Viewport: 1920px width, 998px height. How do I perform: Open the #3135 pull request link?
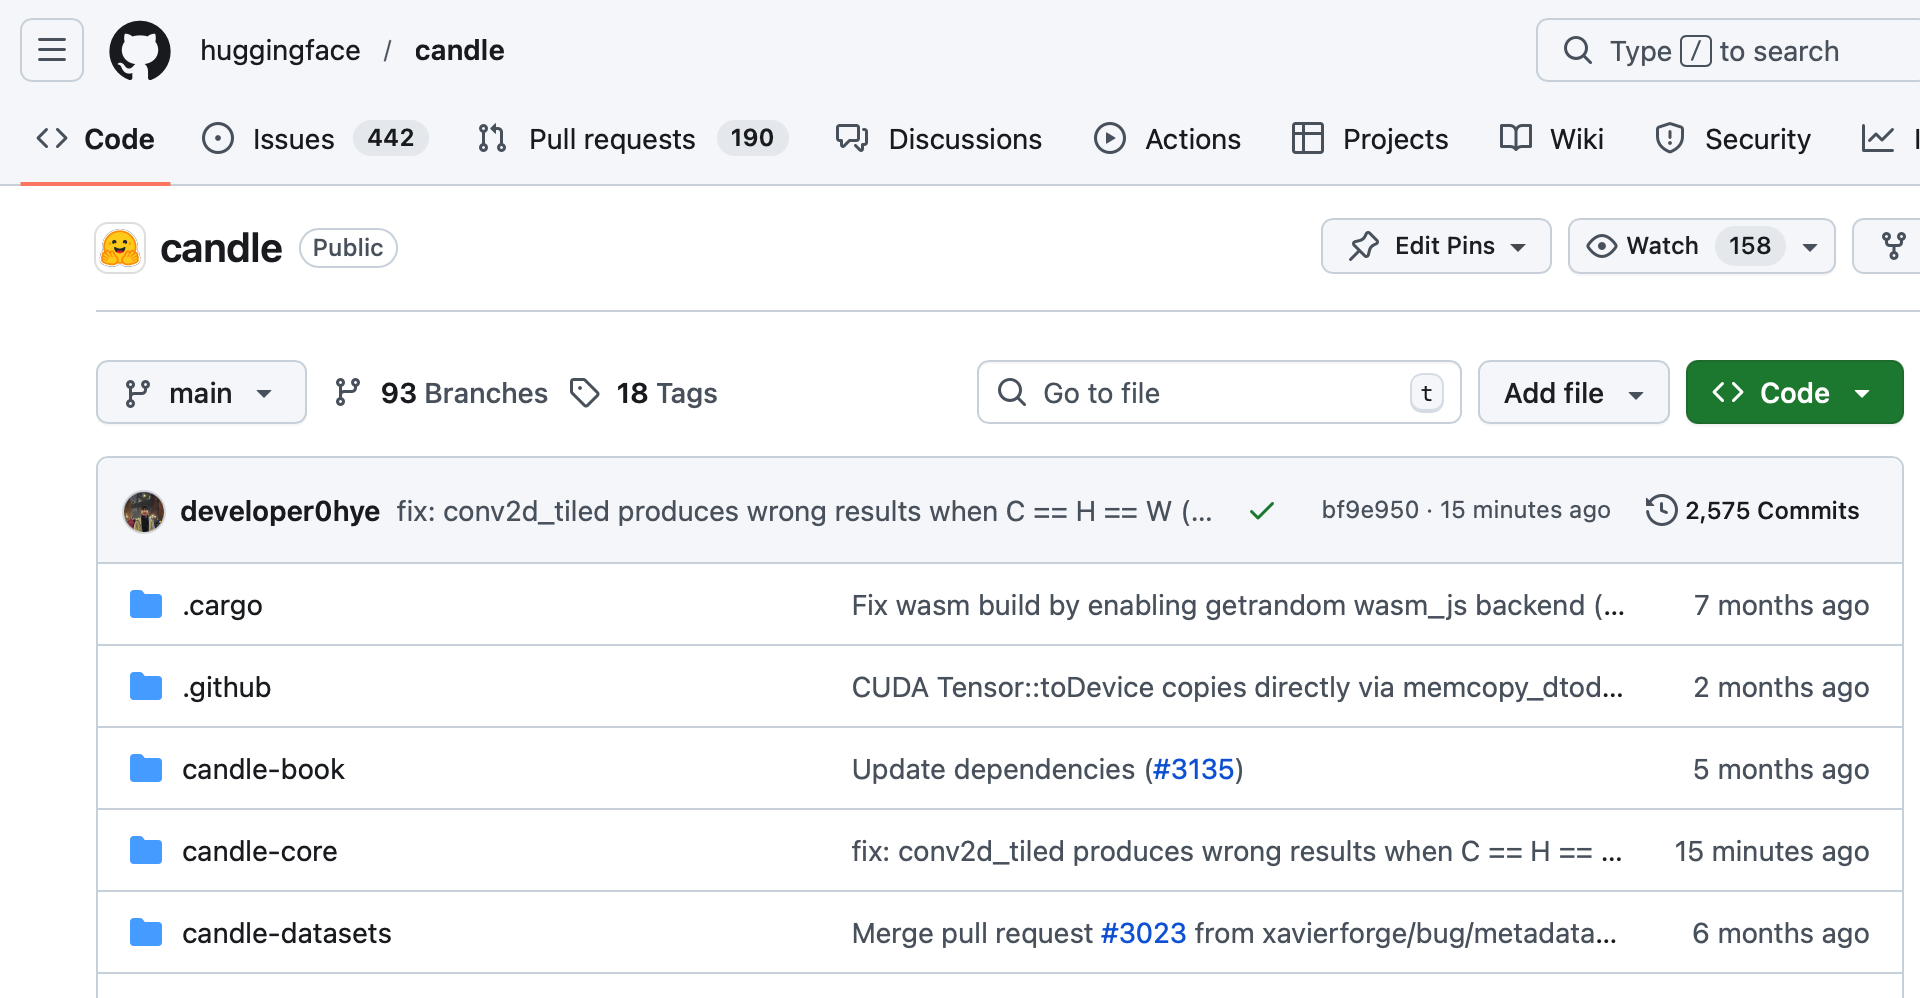pos(1194,769)
